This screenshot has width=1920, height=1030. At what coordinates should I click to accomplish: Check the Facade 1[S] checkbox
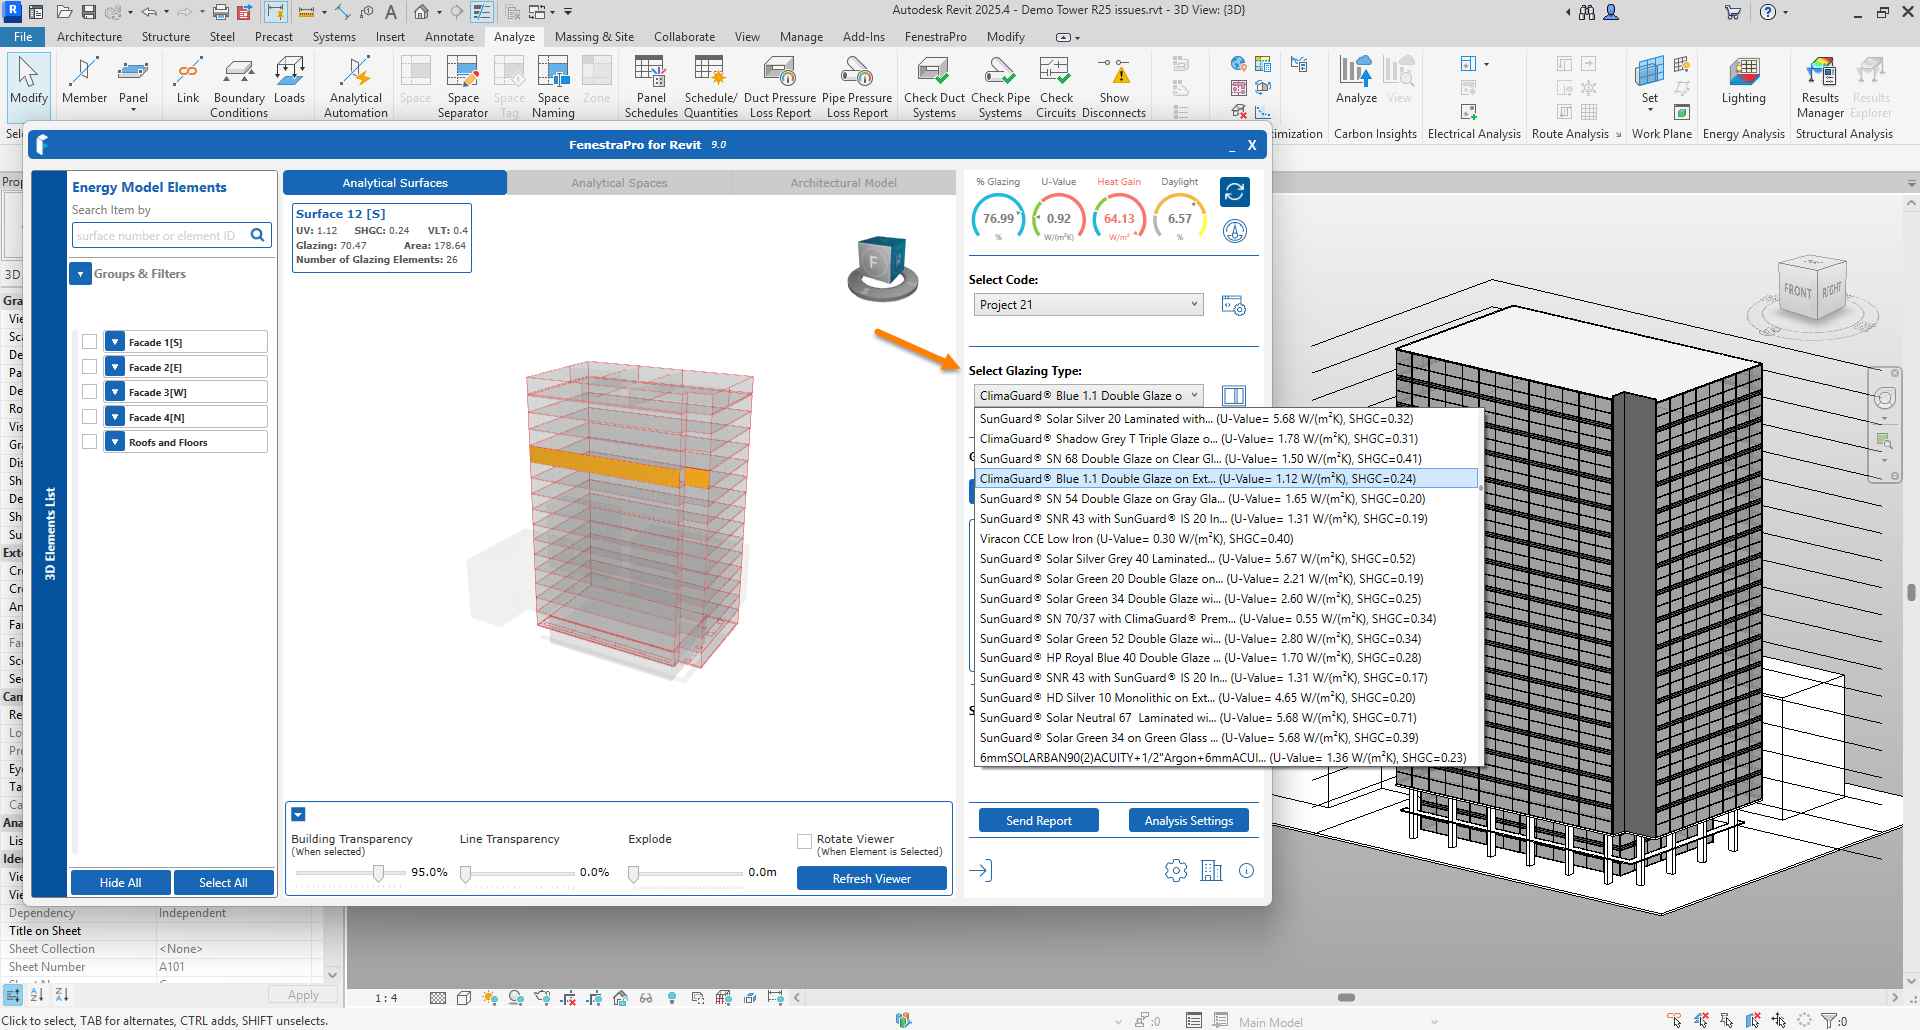click(x=90, y=342)
